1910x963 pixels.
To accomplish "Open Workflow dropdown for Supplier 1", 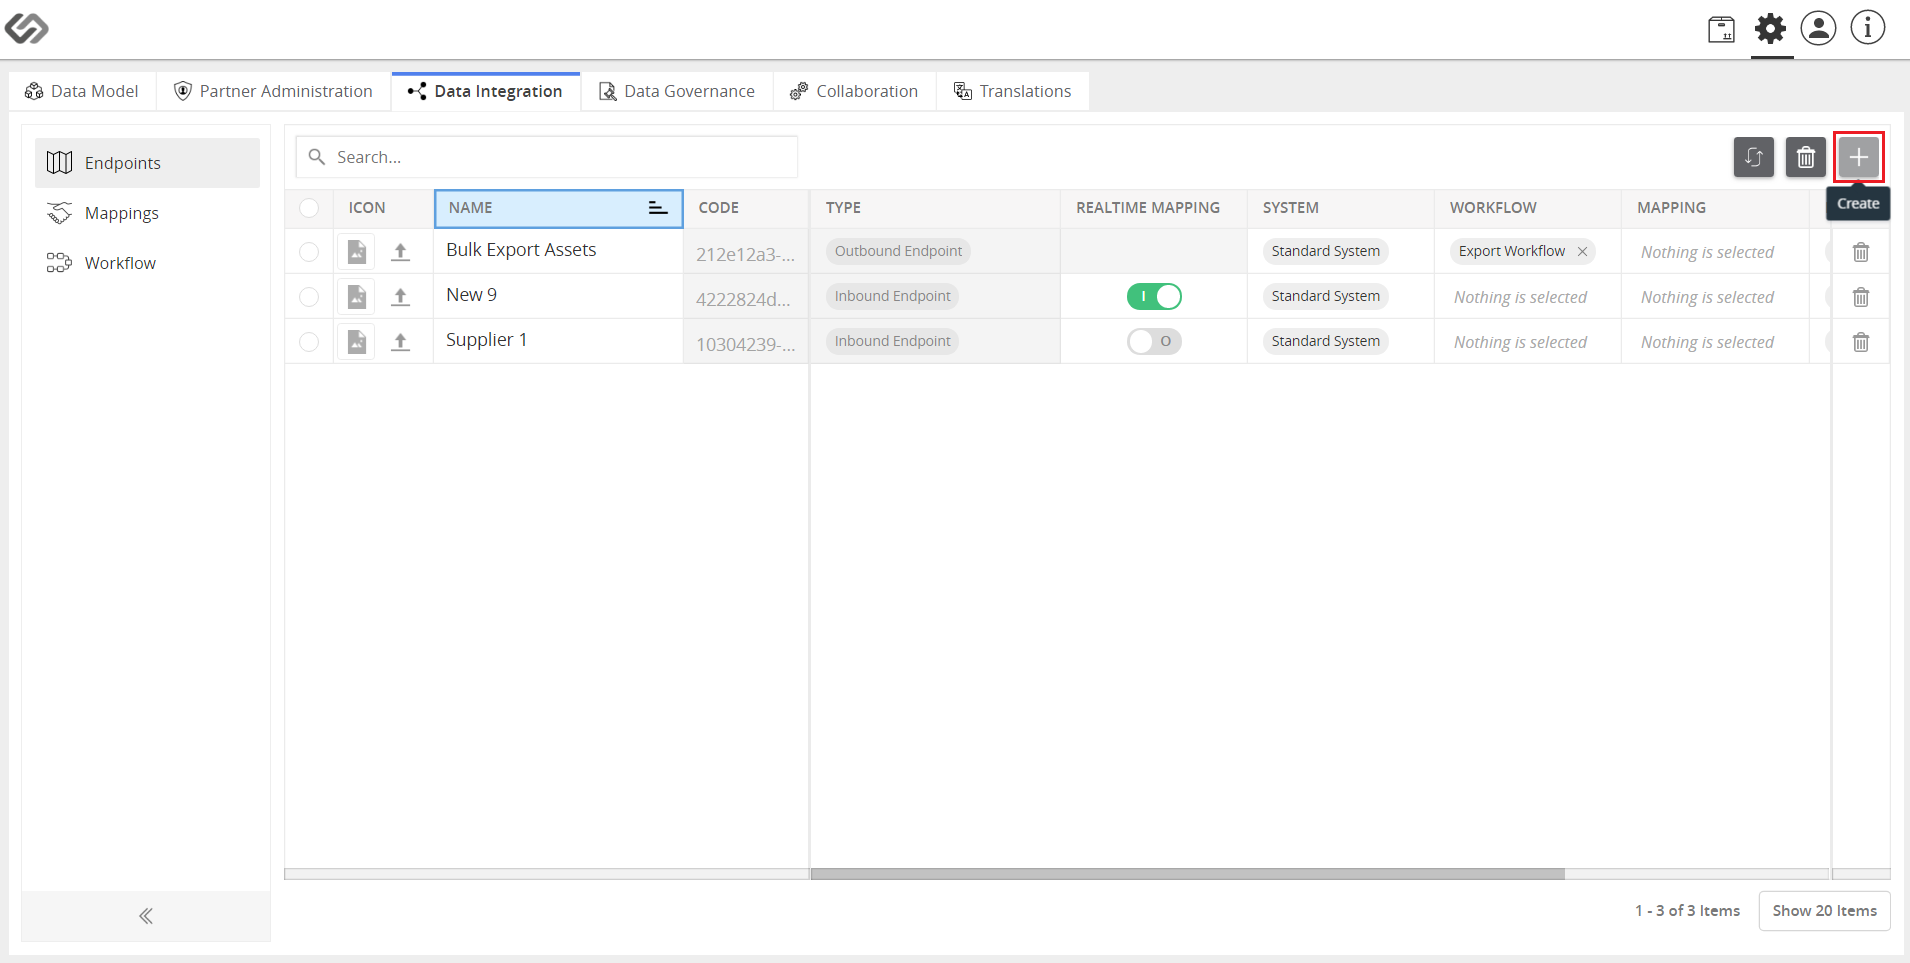I will click(1527, 342).
